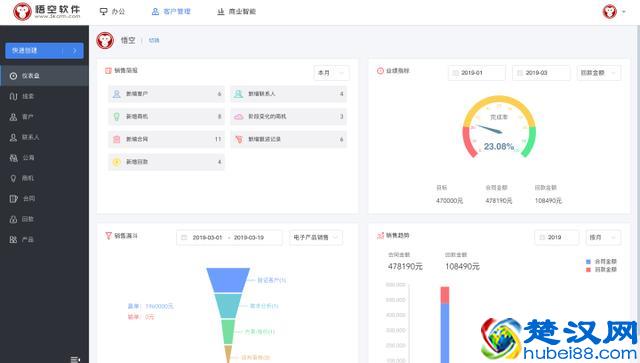Click the 业绩指标 clock title icon

click(380, 71)
